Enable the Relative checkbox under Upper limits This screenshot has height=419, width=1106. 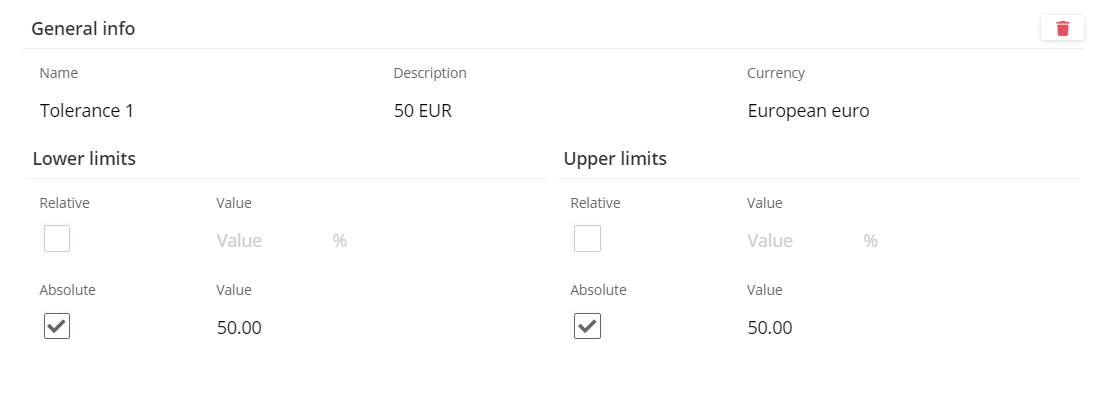[x=587, y=239]
